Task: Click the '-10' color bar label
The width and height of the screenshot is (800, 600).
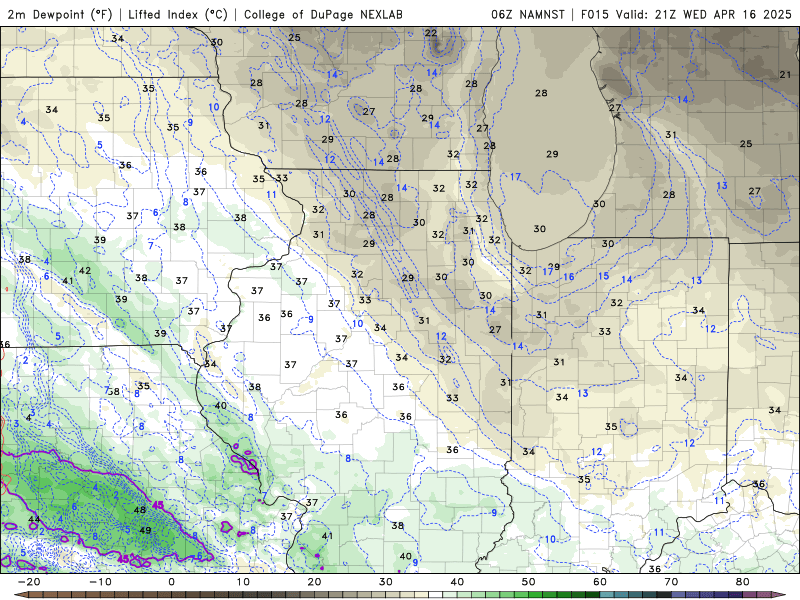Action: click(x=100, y=582)
